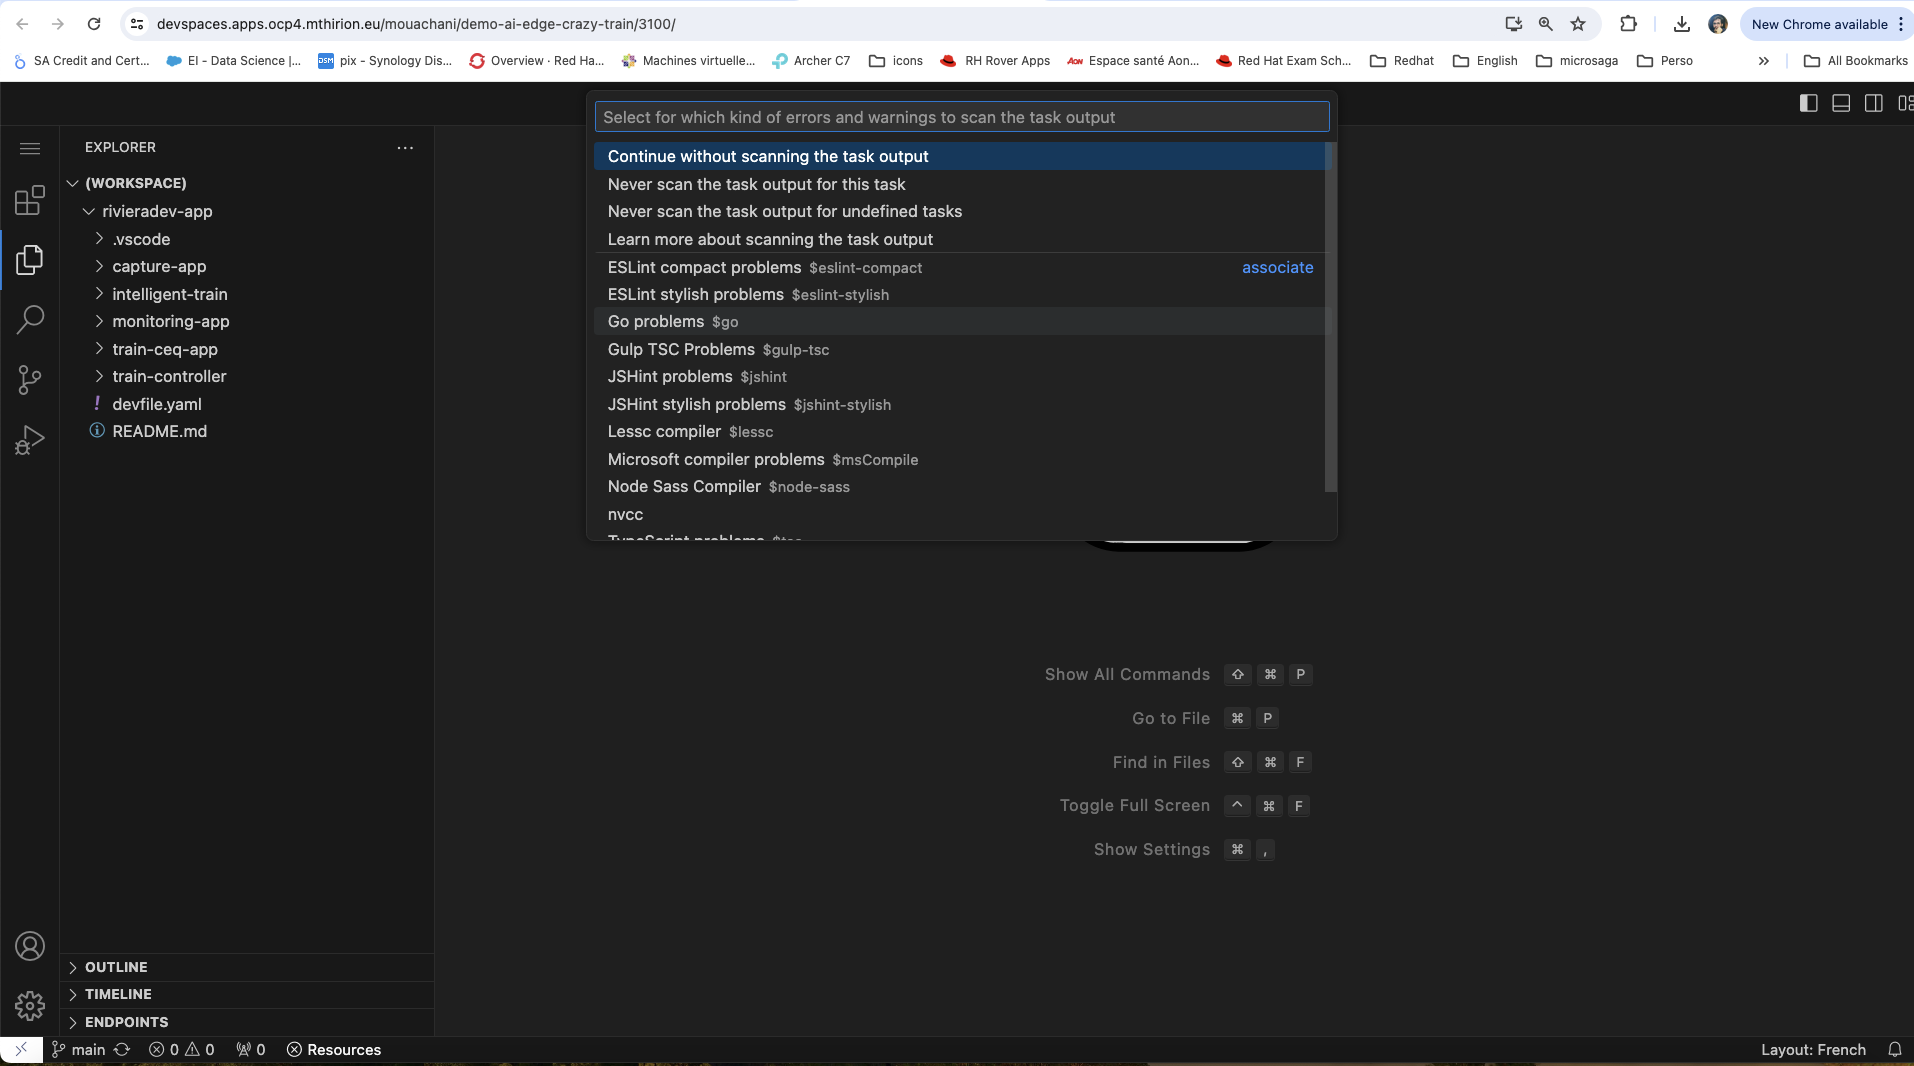1914x1066 pixels.
Task: Open the Accounts icon in activity bar
Action: click(30, 946)
